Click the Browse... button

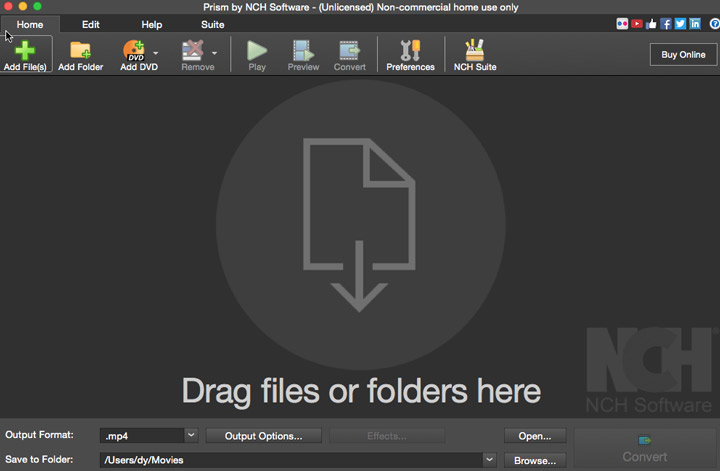click(535, 460)
